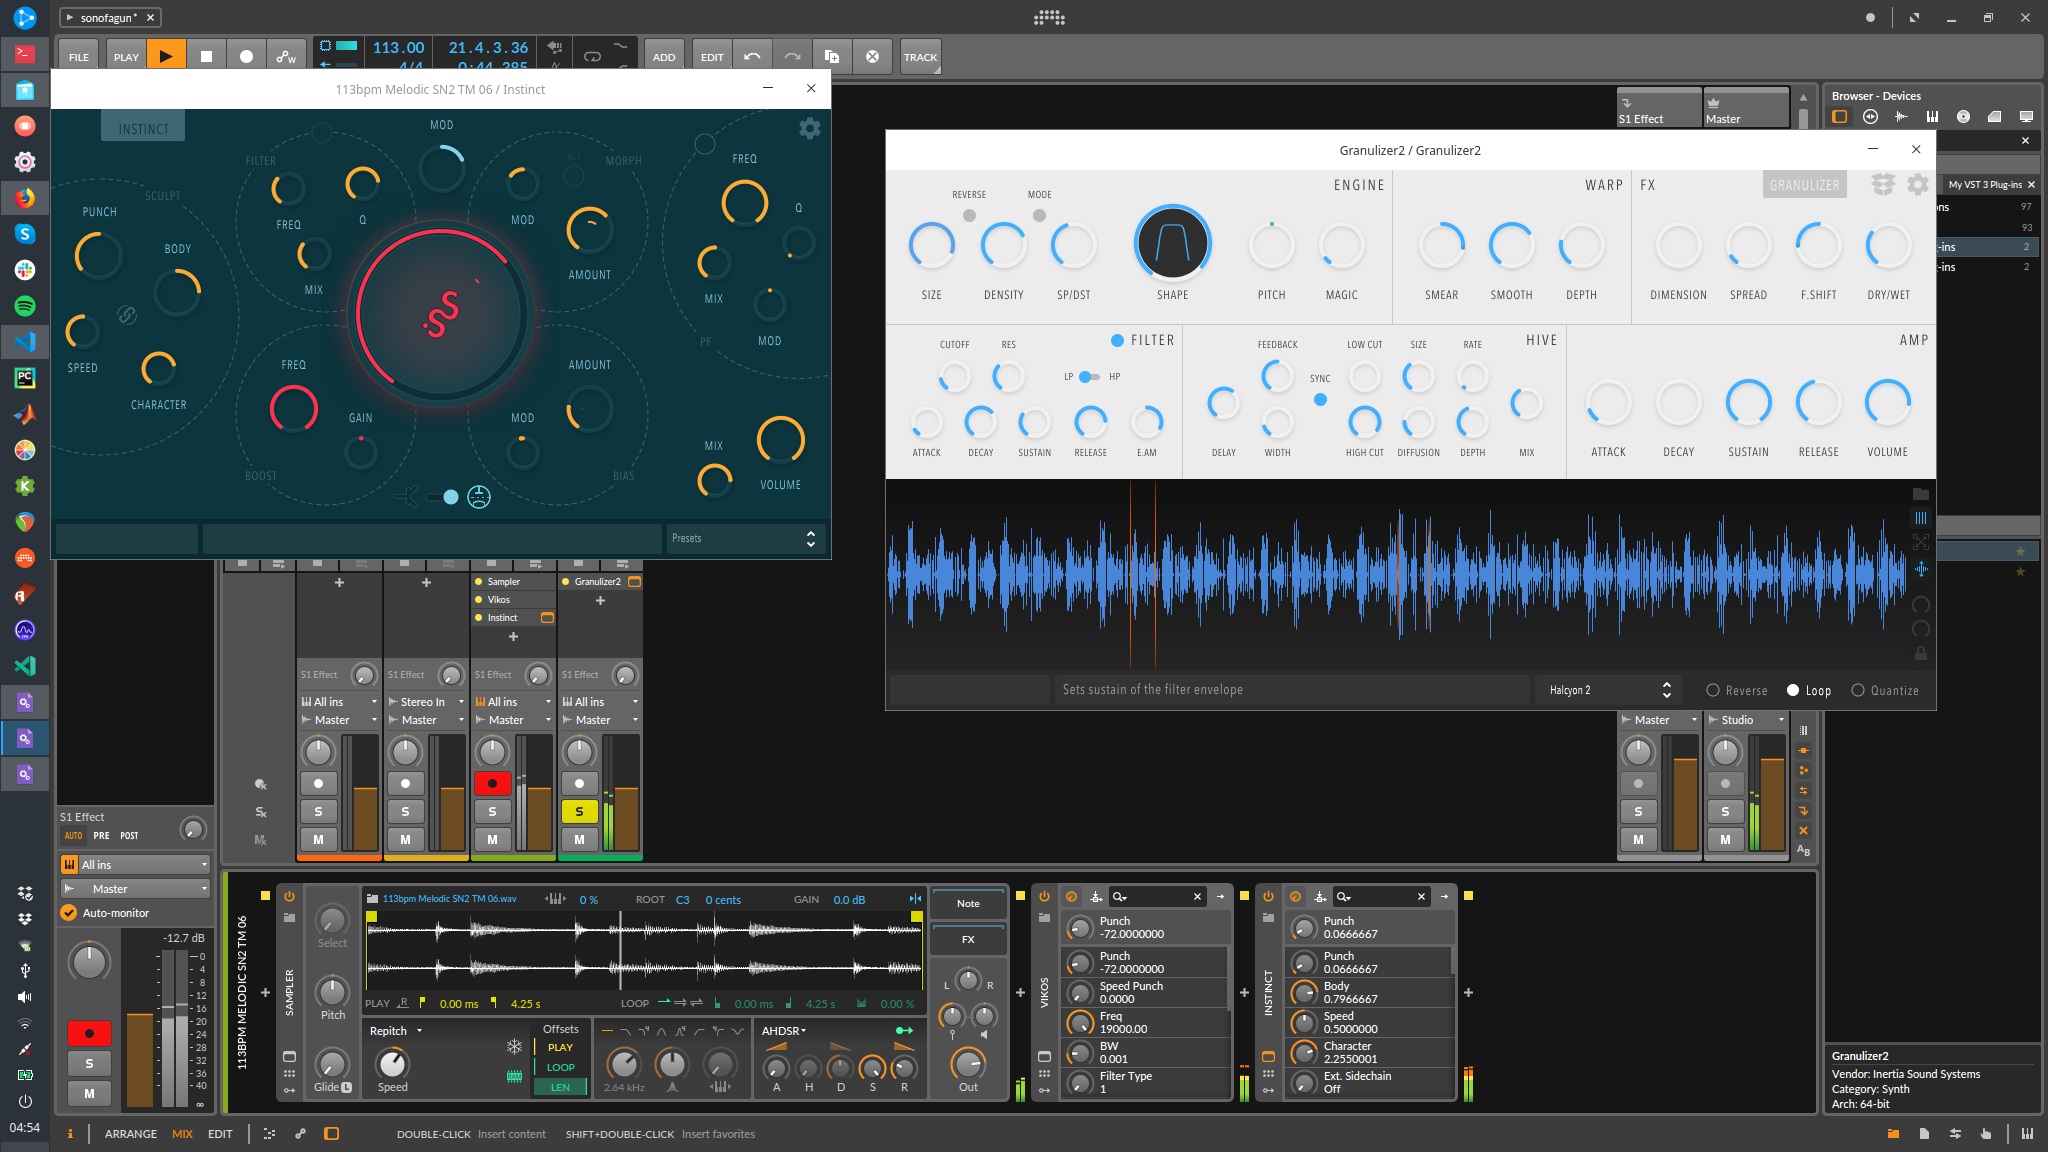The height and width of the screenshot is (1152, 2048).
Task: Show the Multisamples browser piano-keys tab
Action: [x=1932, y=117]
